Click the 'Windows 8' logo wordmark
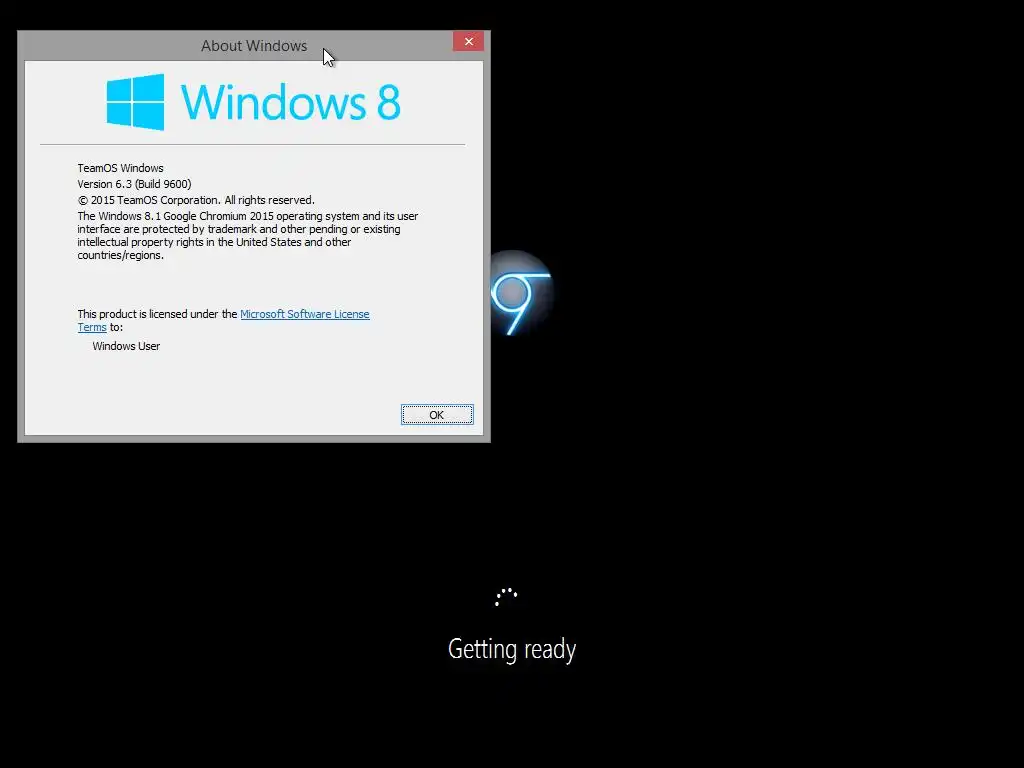The image size is (1024, 768). [291, 102]
